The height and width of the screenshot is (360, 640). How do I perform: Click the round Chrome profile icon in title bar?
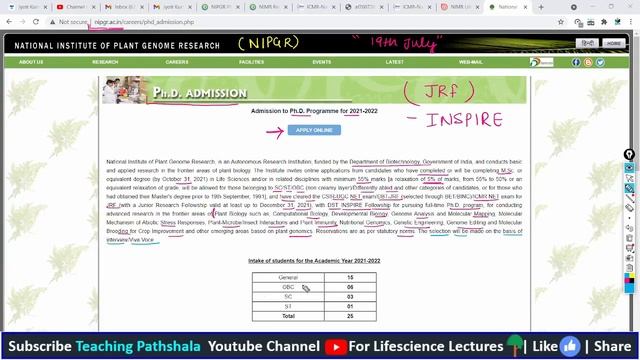click(573, 7)
